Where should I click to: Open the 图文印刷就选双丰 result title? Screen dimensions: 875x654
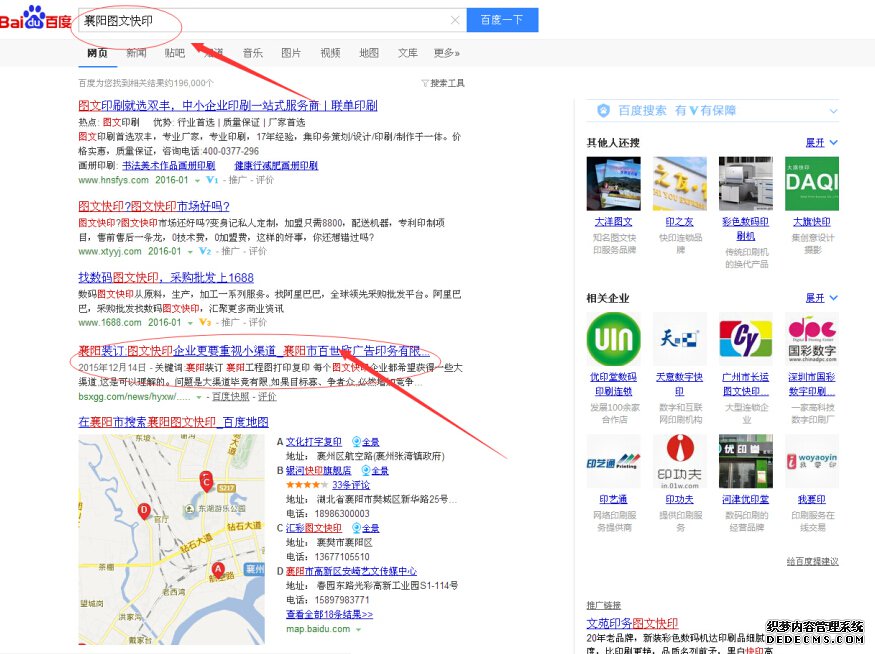click(228, 105)
